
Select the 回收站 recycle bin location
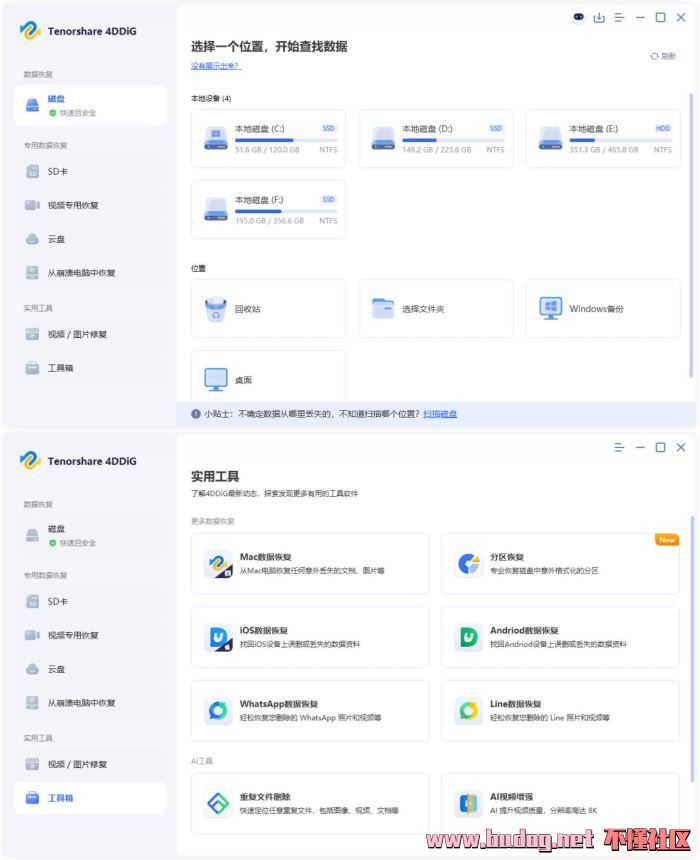268,309
